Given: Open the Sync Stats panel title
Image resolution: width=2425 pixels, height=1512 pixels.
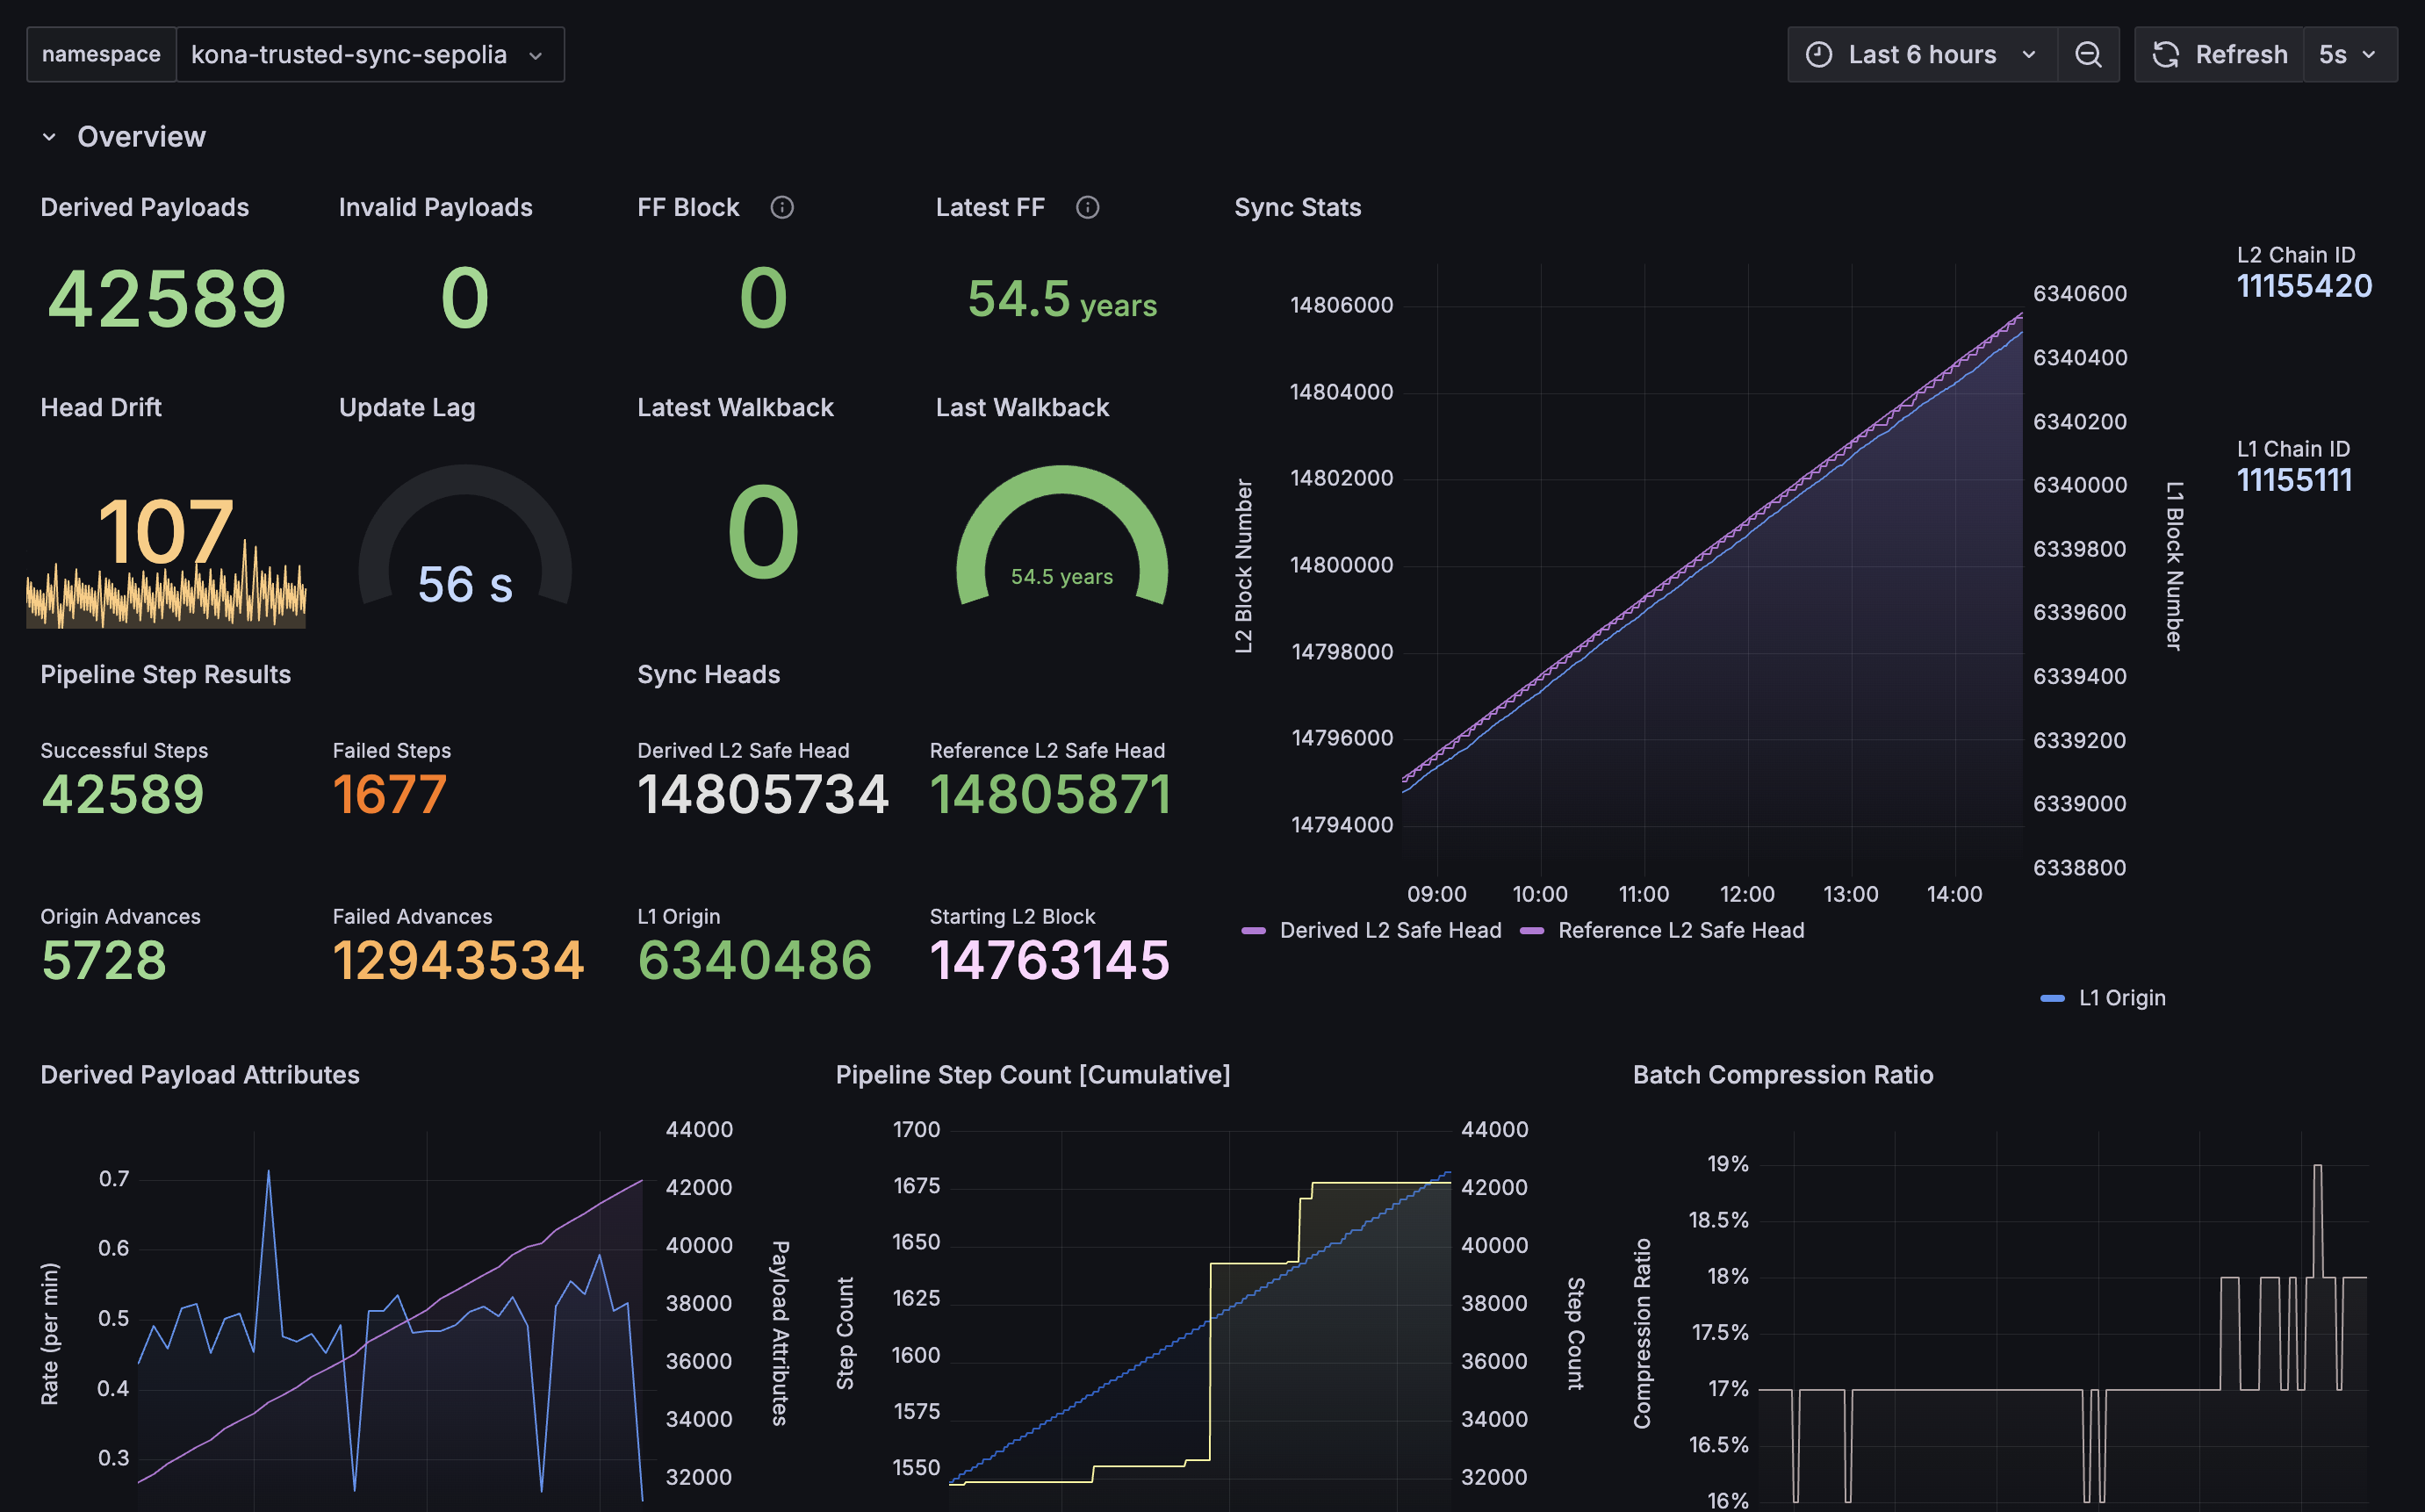Looking at the screenshot, I should 1297,207.
